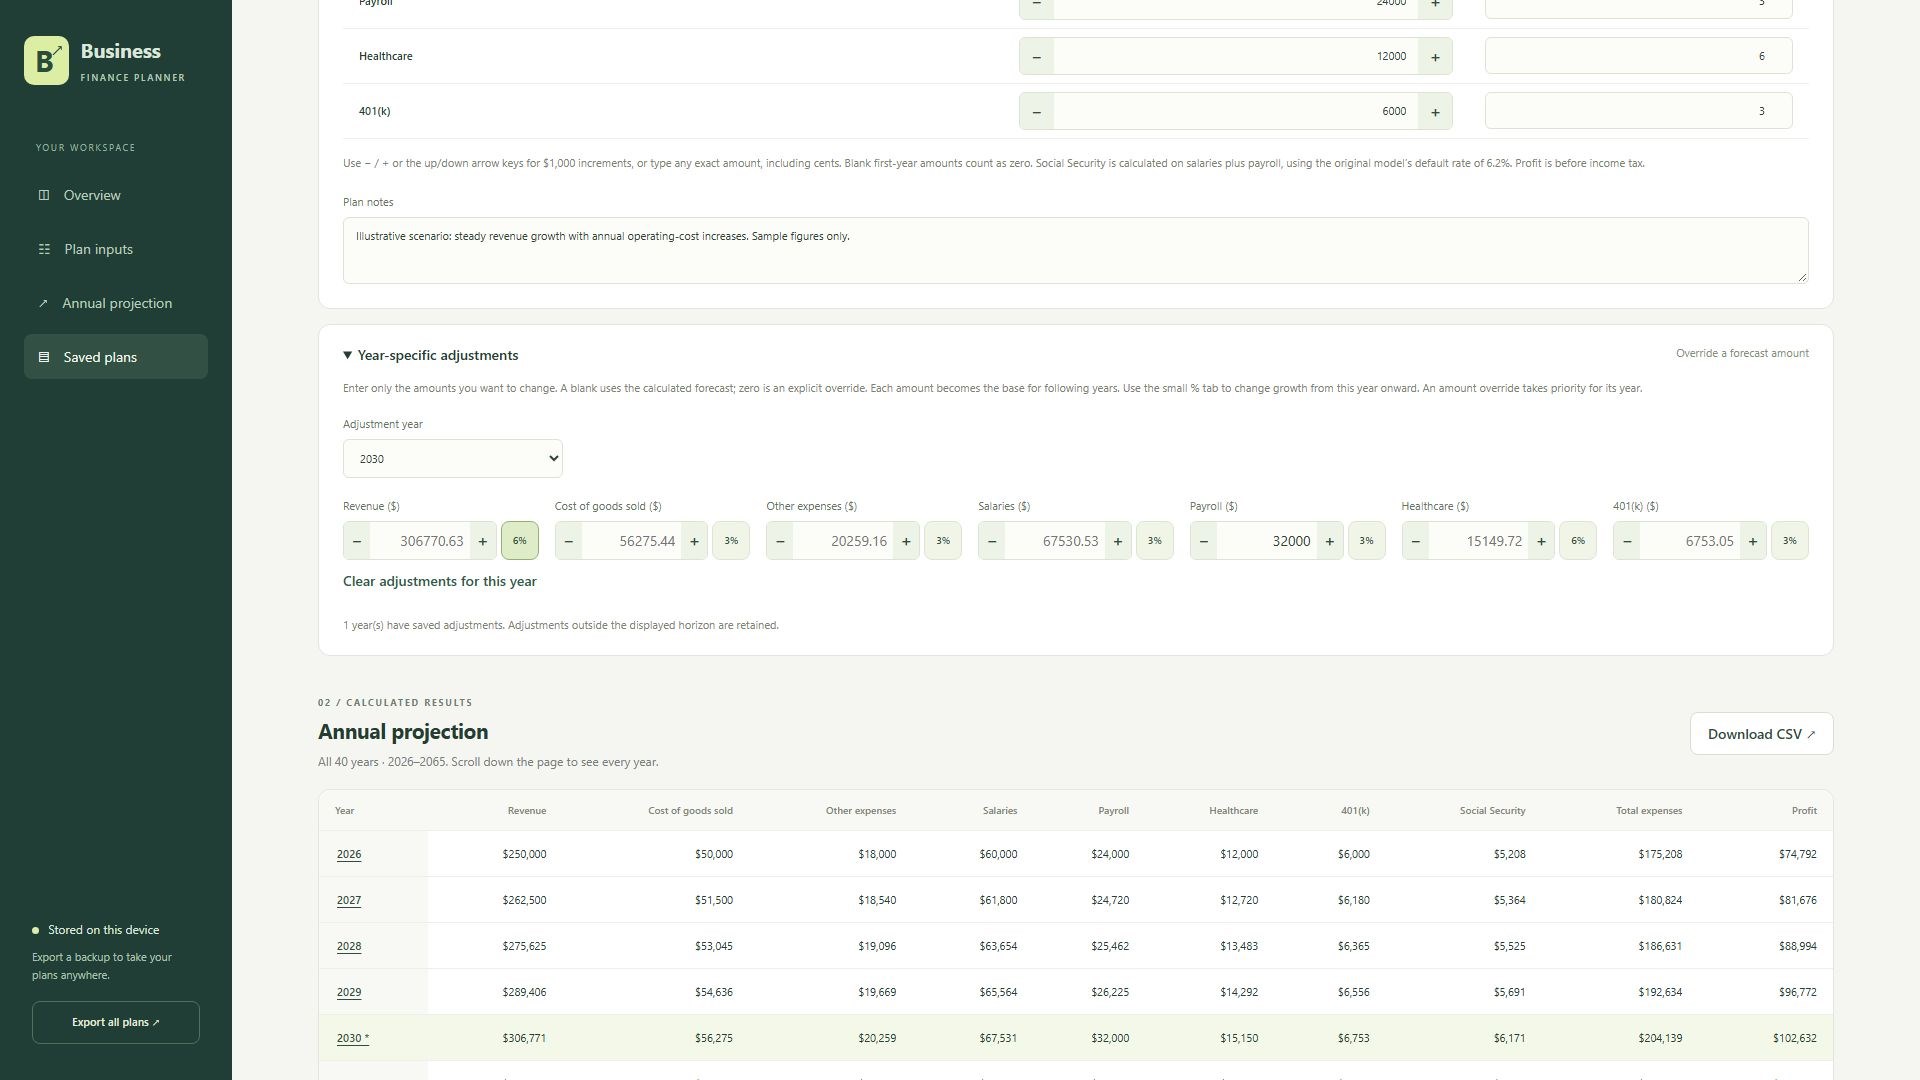Decrease Payroll adjustment amount with minus
Image resolution: width=1920 pixels, height=1080 pixels.
1204,541
